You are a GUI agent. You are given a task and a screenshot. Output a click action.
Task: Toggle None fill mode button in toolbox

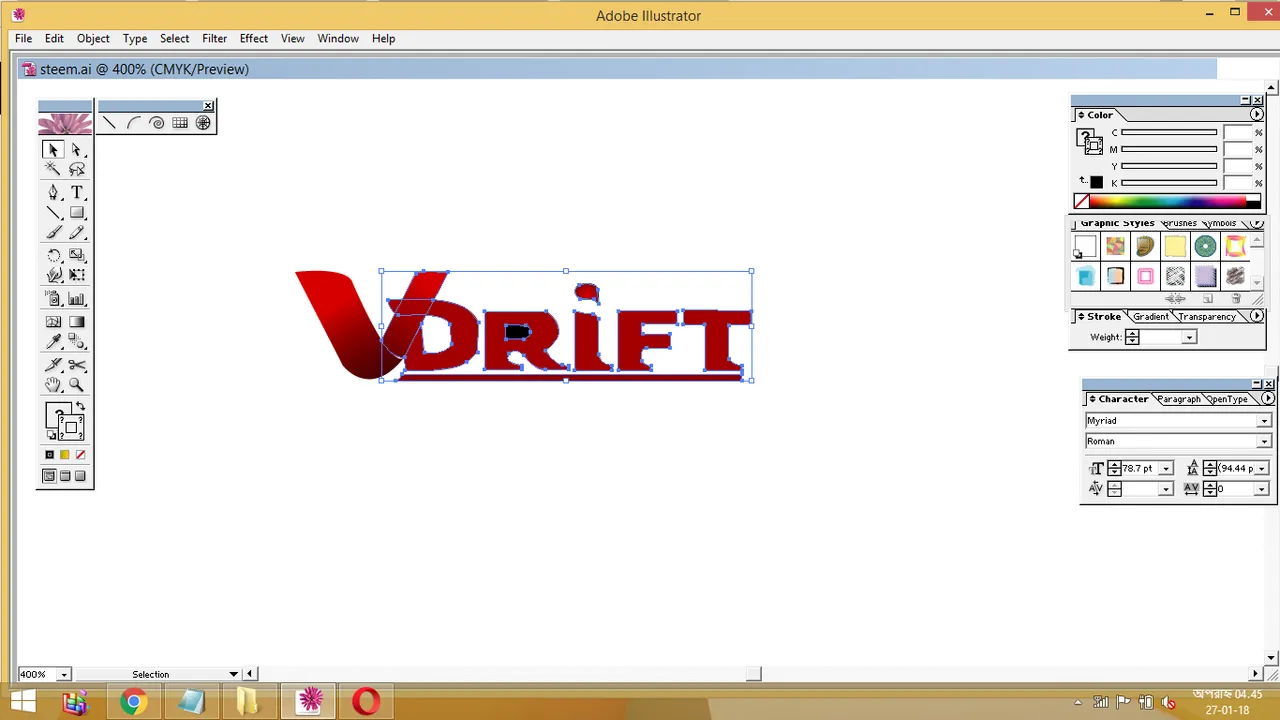tap(81, 455)
